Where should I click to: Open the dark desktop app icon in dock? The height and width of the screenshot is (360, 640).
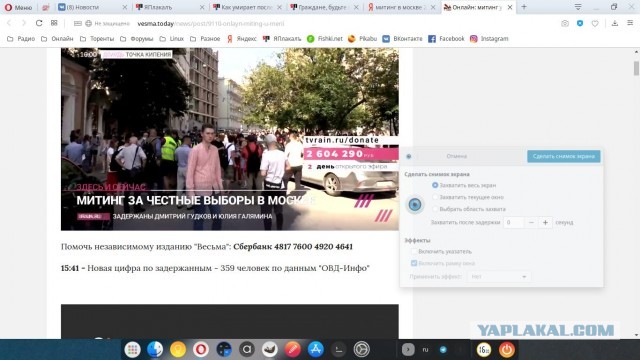click(x=224, y=350)
